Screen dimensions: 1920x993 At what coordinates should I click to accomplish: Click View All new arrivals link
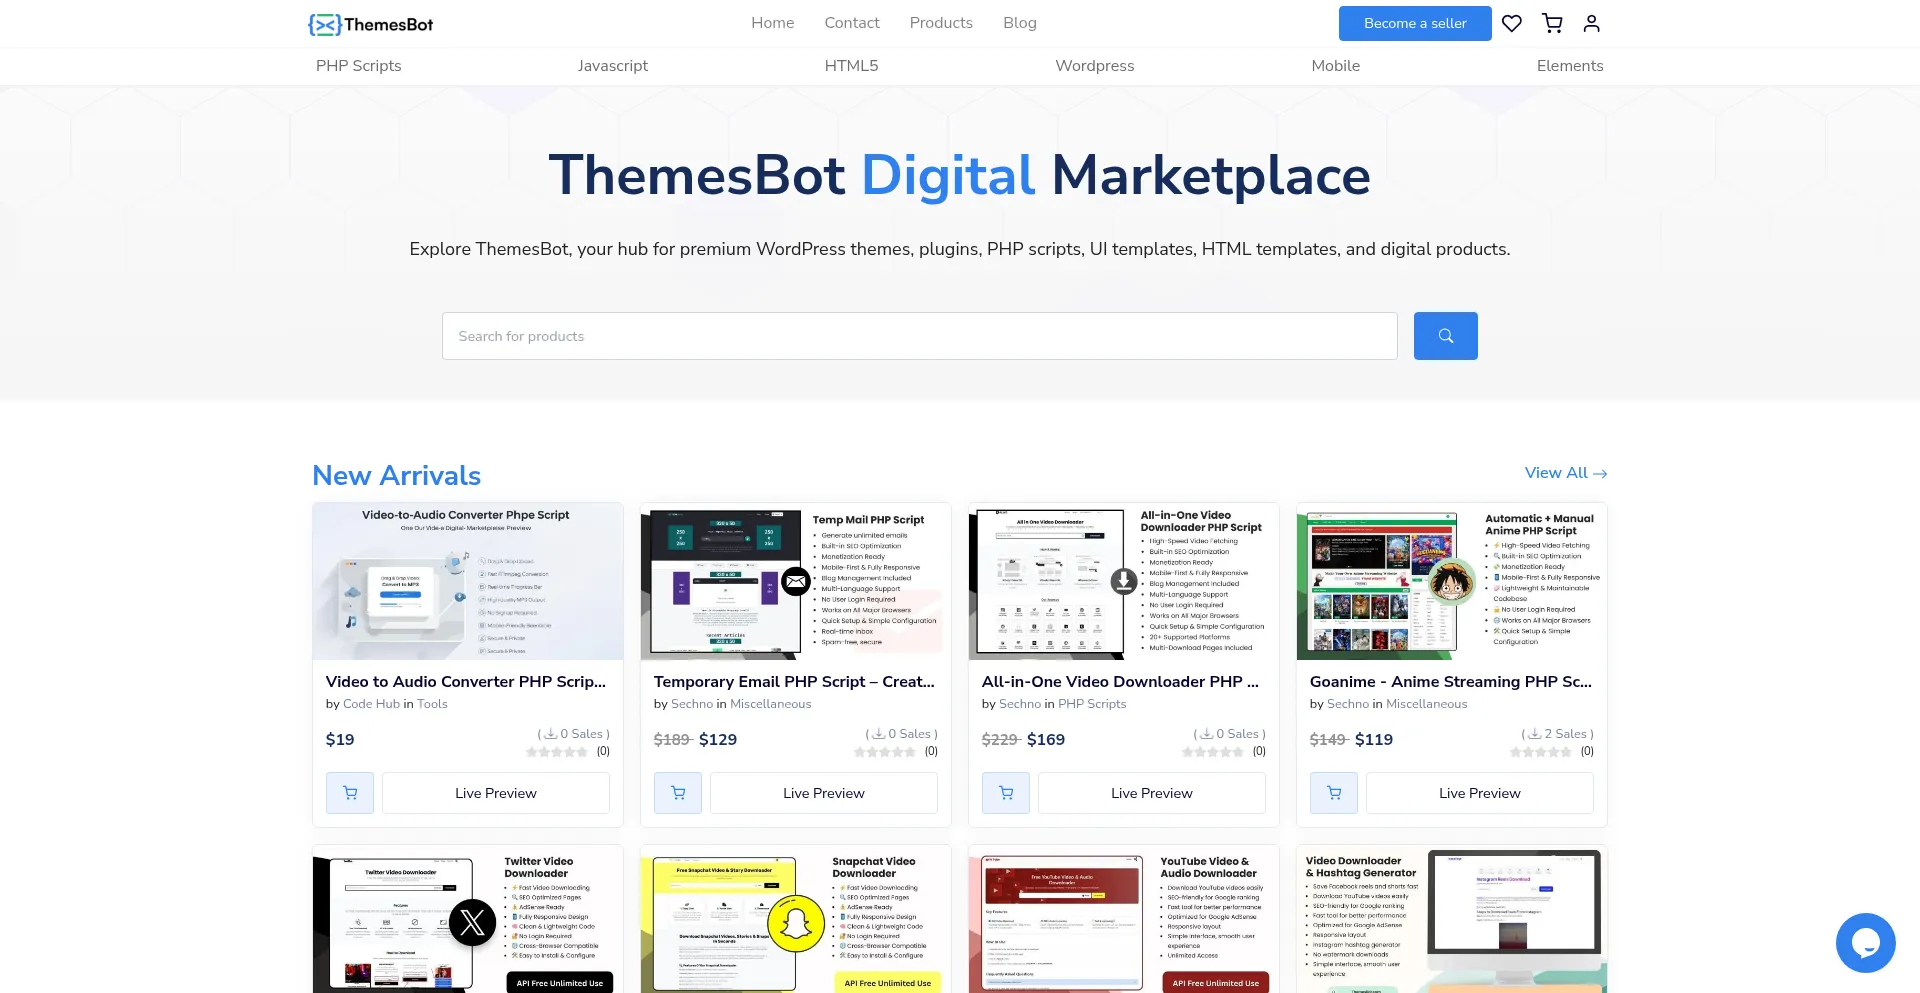[x=1565, y=473]
